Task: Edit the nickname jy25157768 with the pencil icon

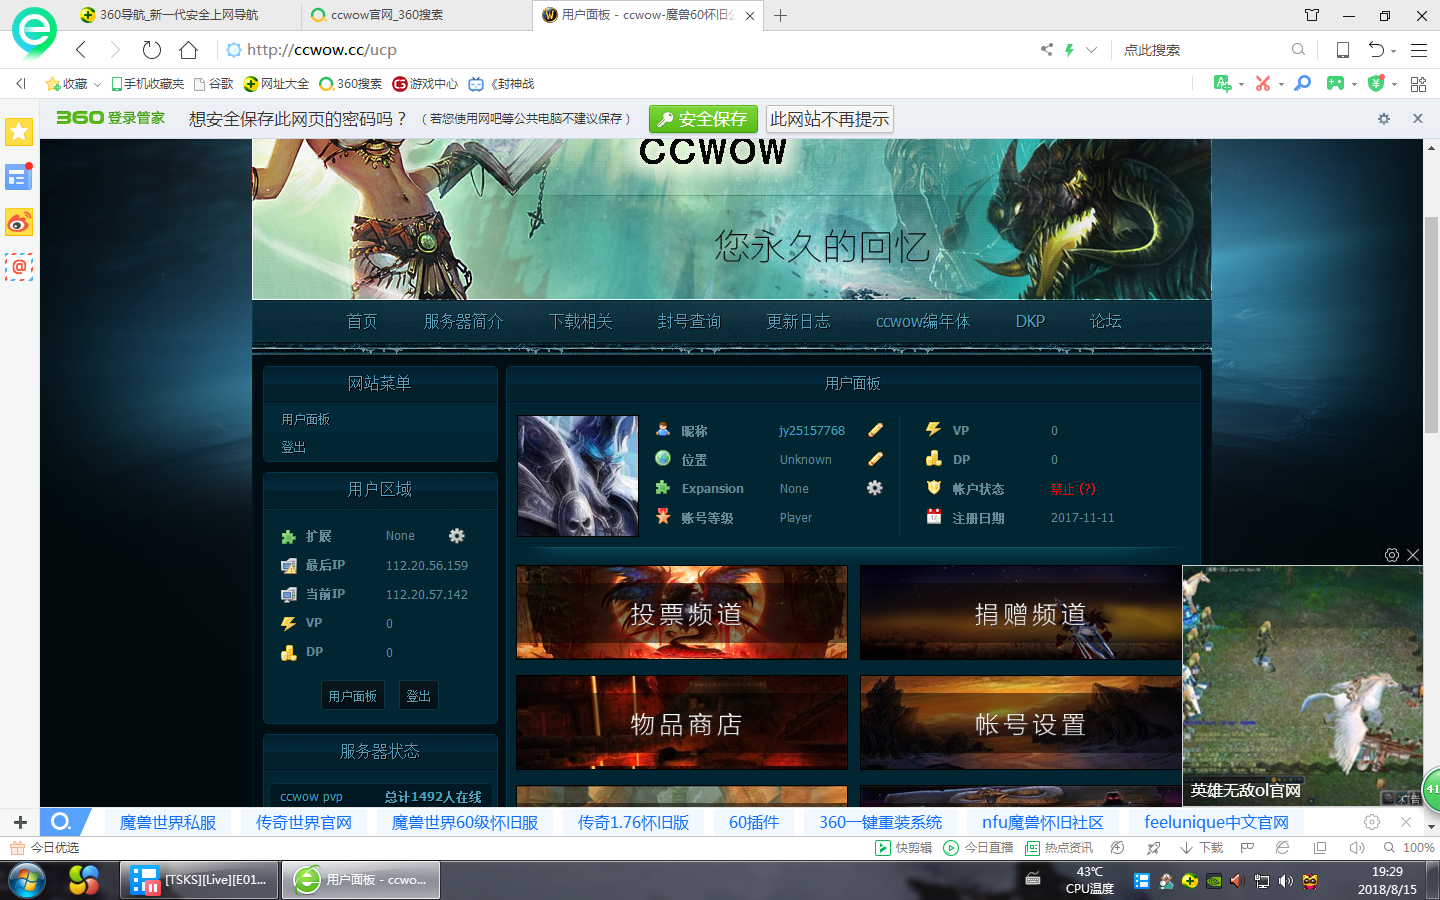Action: click(875, 430)
